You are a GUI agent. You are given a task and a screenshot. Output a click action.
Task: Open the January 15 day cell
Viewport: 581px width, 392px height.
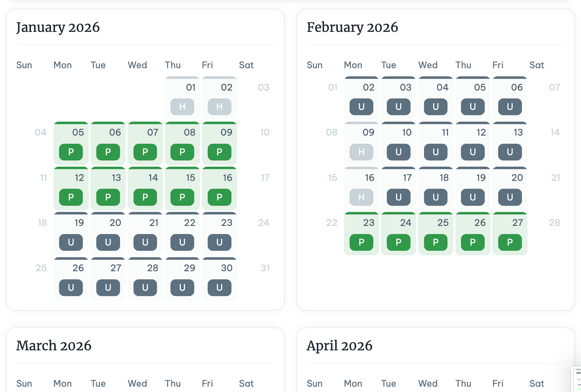pyautogui.click(x=182, y=189)
